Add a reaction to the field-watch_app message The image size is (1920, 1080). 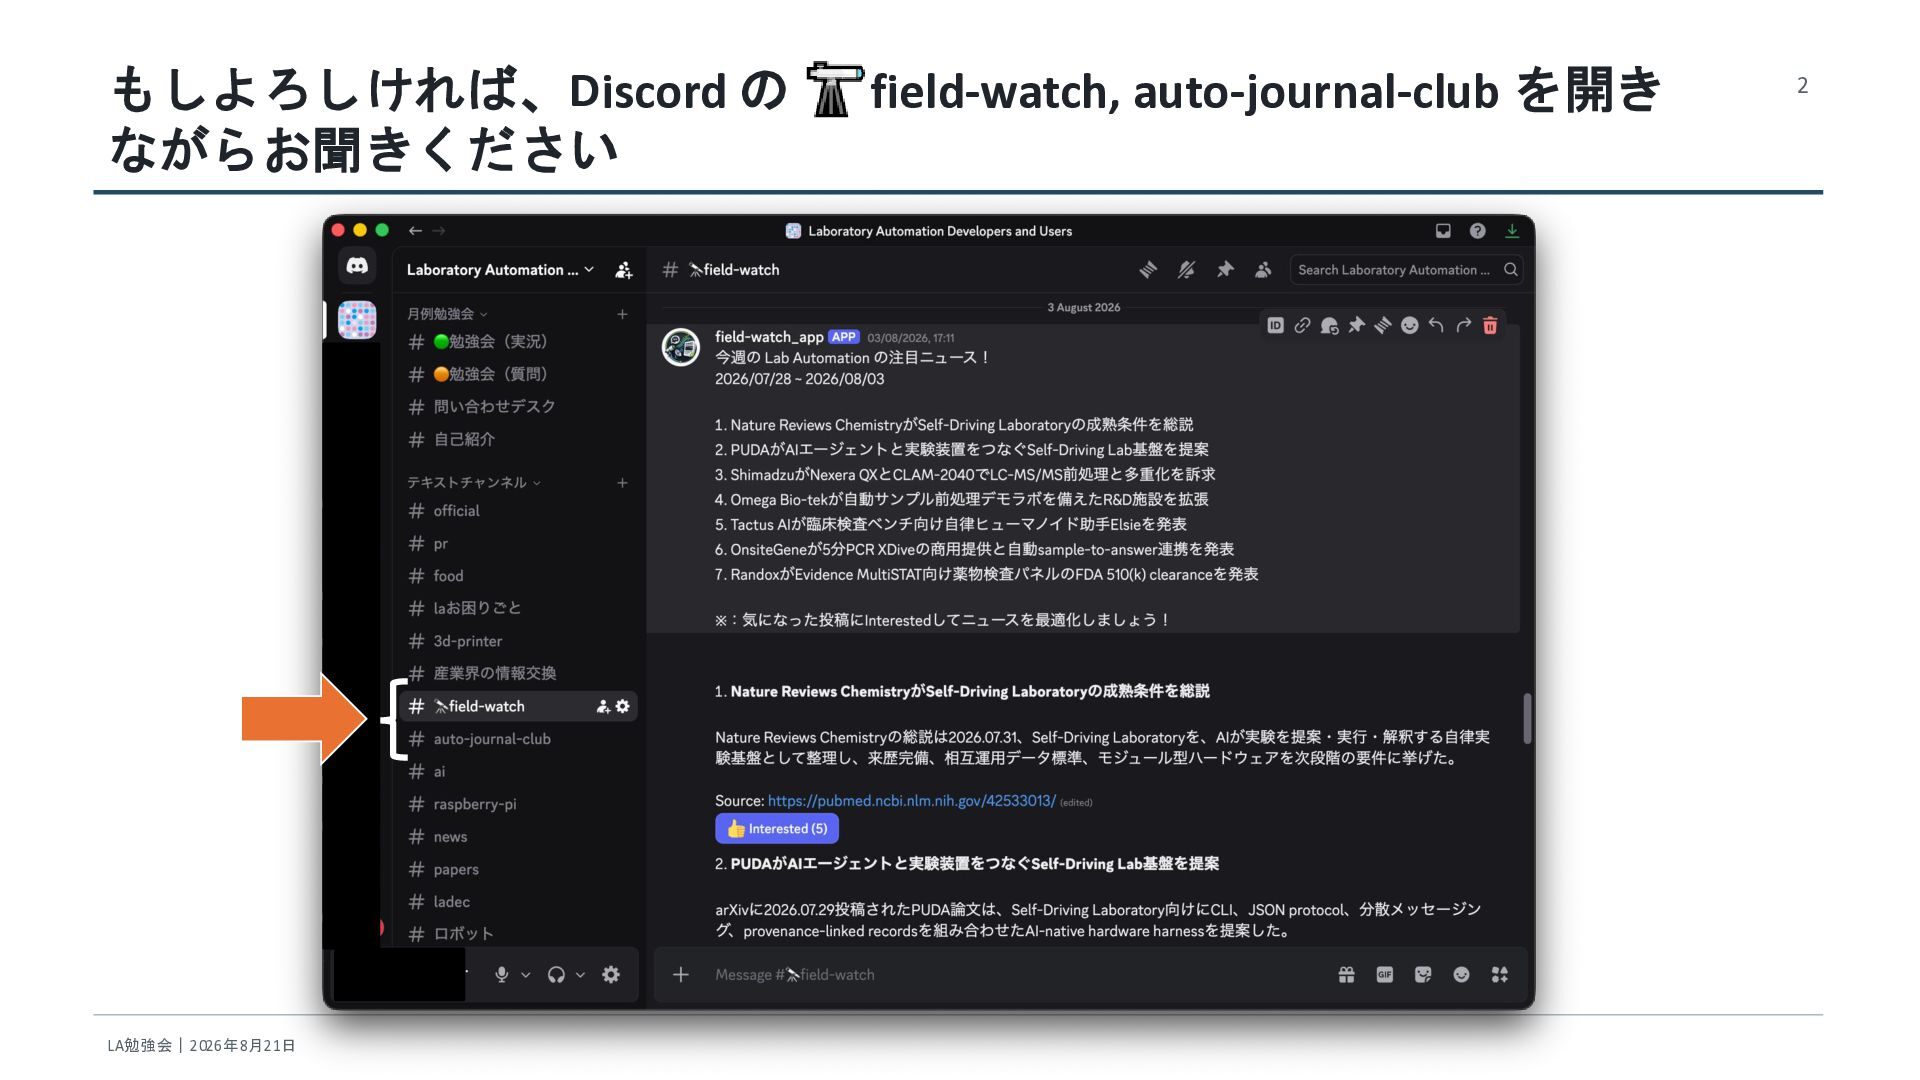click(x=1409, y=325)
